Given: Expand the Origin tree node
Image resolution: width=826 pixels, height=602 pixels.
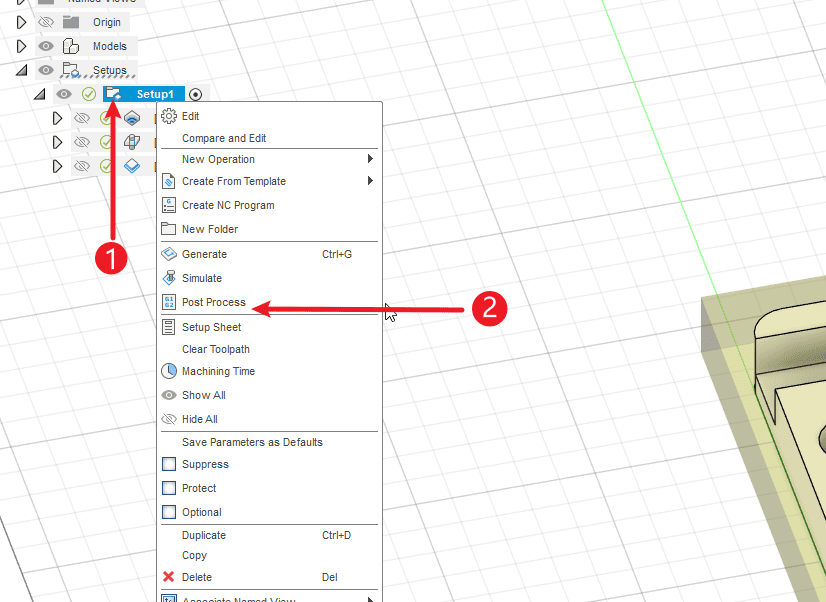Looking at the screenshot, I should 21,22.
